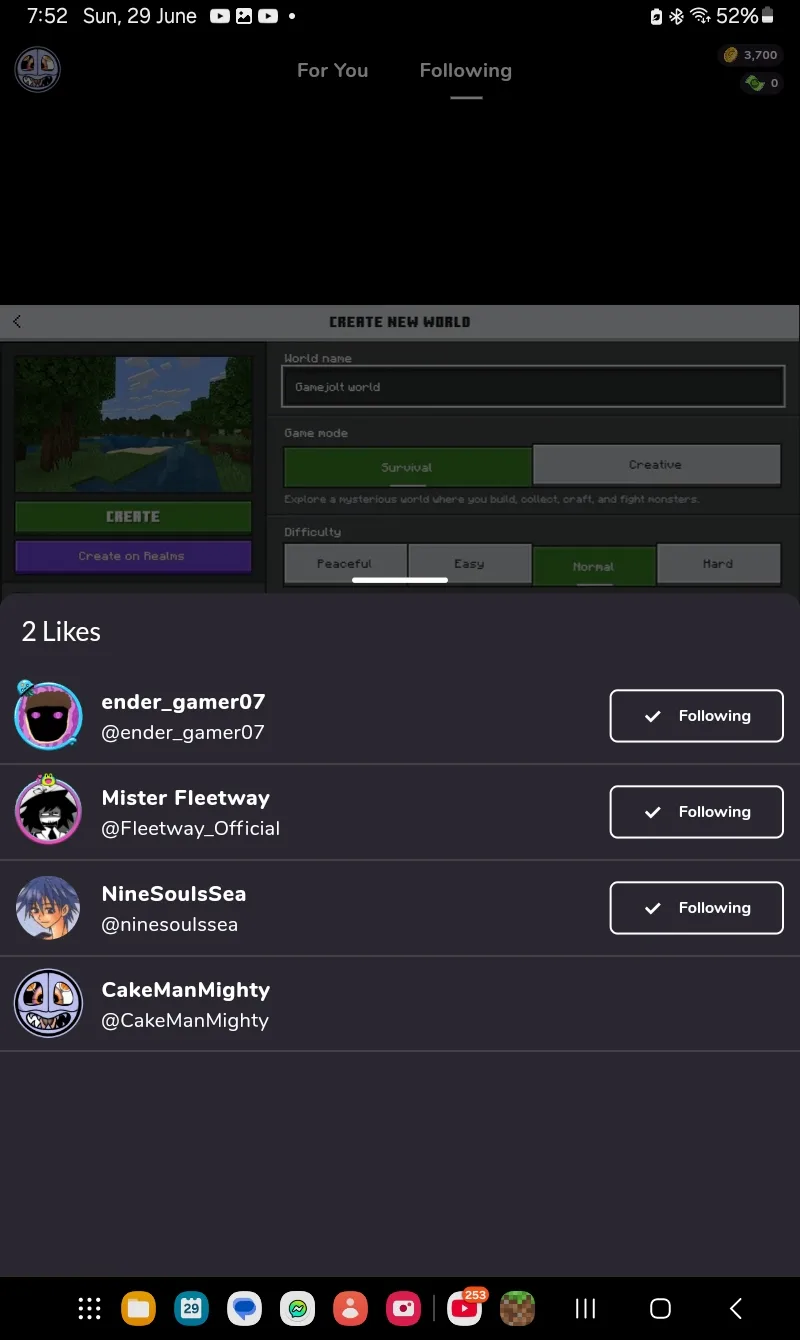Select the Following feed tab
Screen dimensions: 800x1340
(x=466, y=71)
